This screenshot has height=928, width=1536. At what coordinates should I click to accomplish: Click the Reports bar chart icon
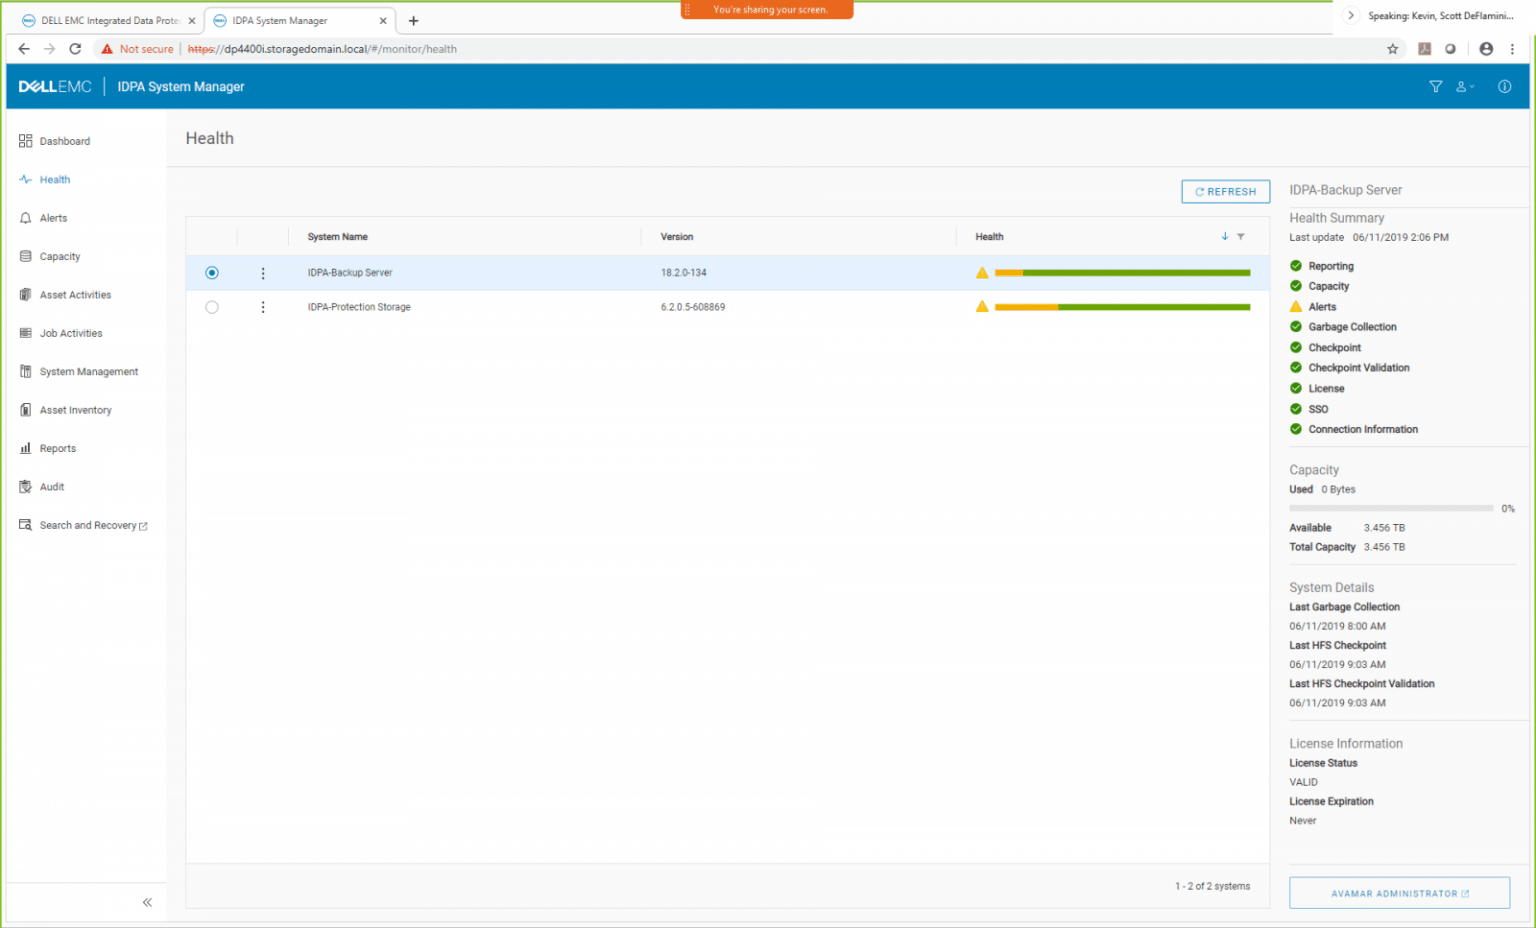pos(26,448)
